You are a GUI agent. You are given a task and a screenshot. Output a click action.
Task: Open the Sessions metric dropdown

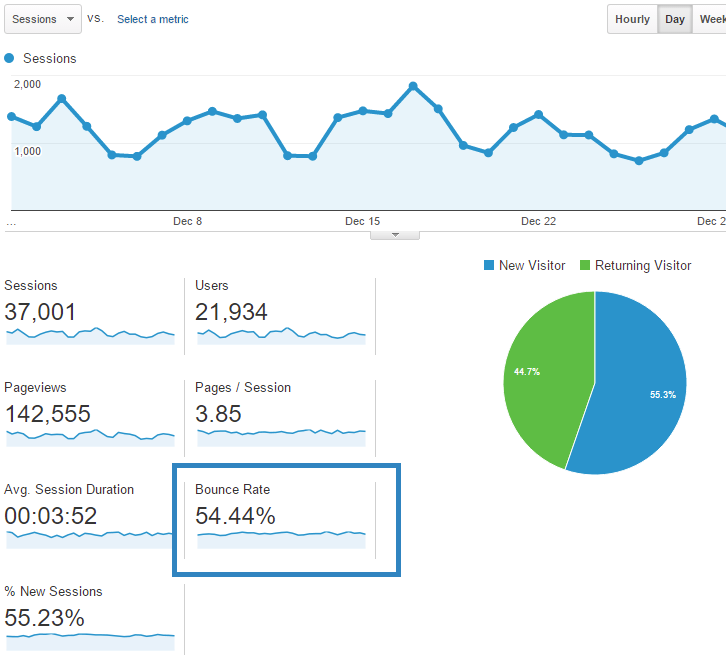tap(42, 19)
